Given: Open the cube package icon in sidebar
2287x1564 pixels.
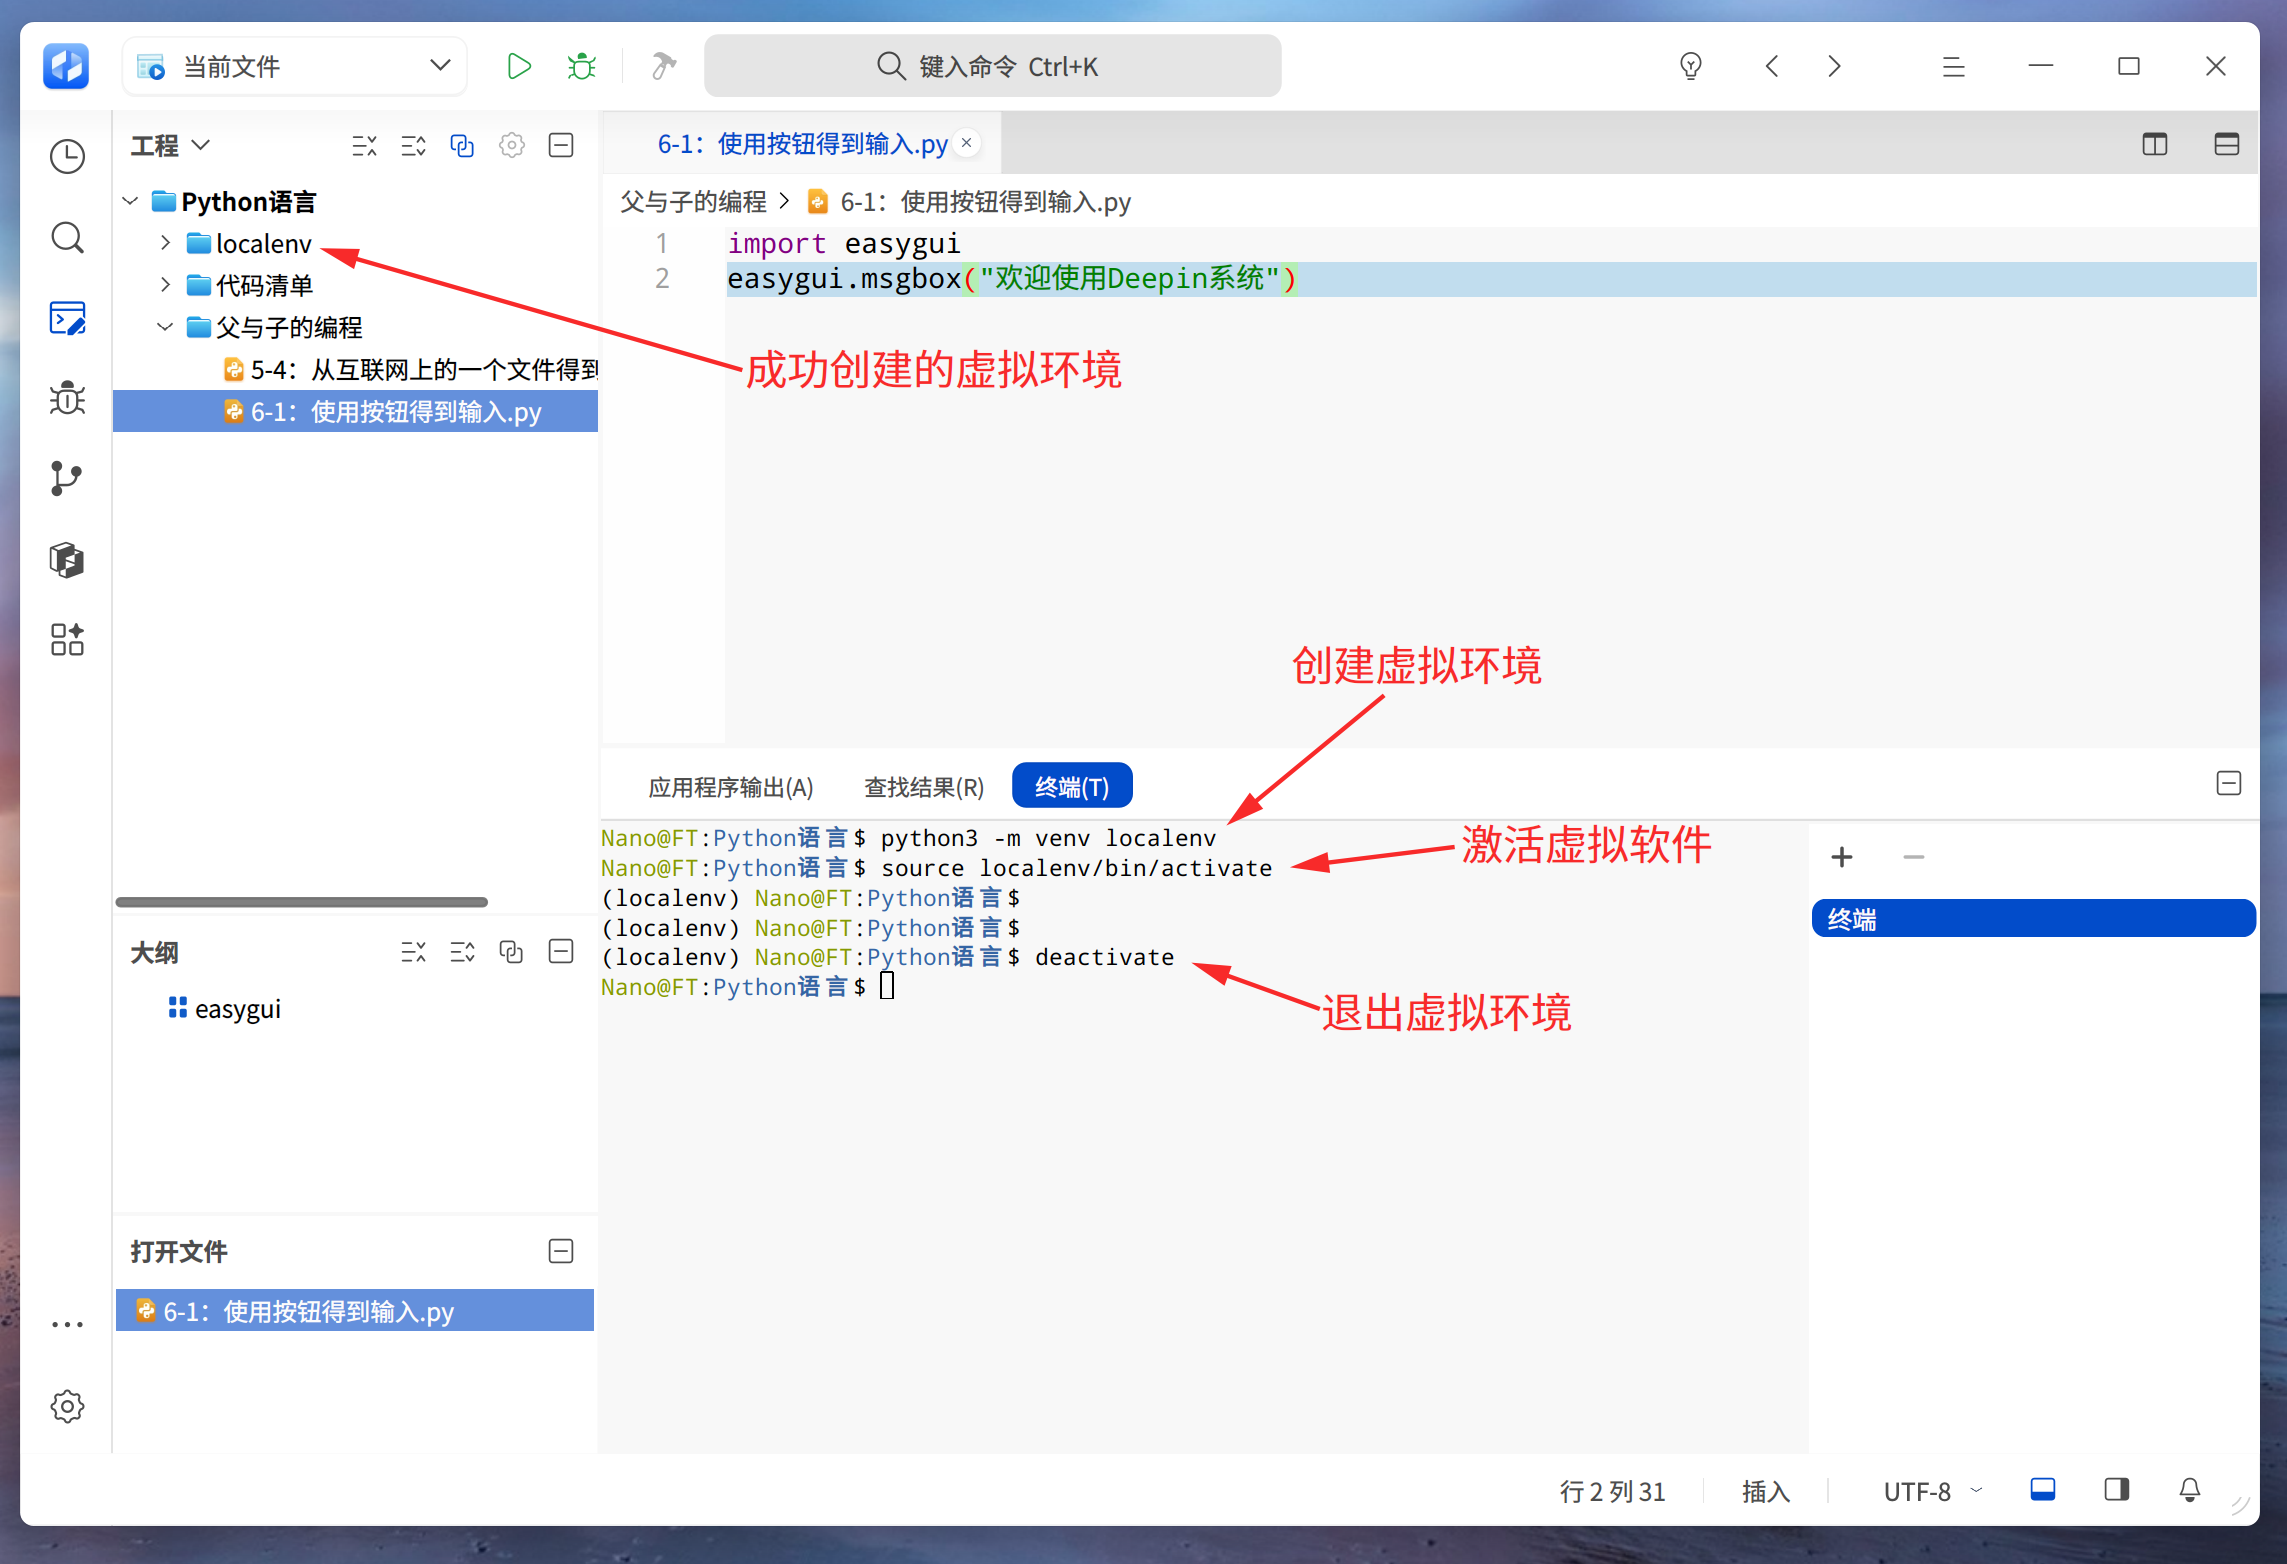Looking at the screenshot, I should (67, 560).
